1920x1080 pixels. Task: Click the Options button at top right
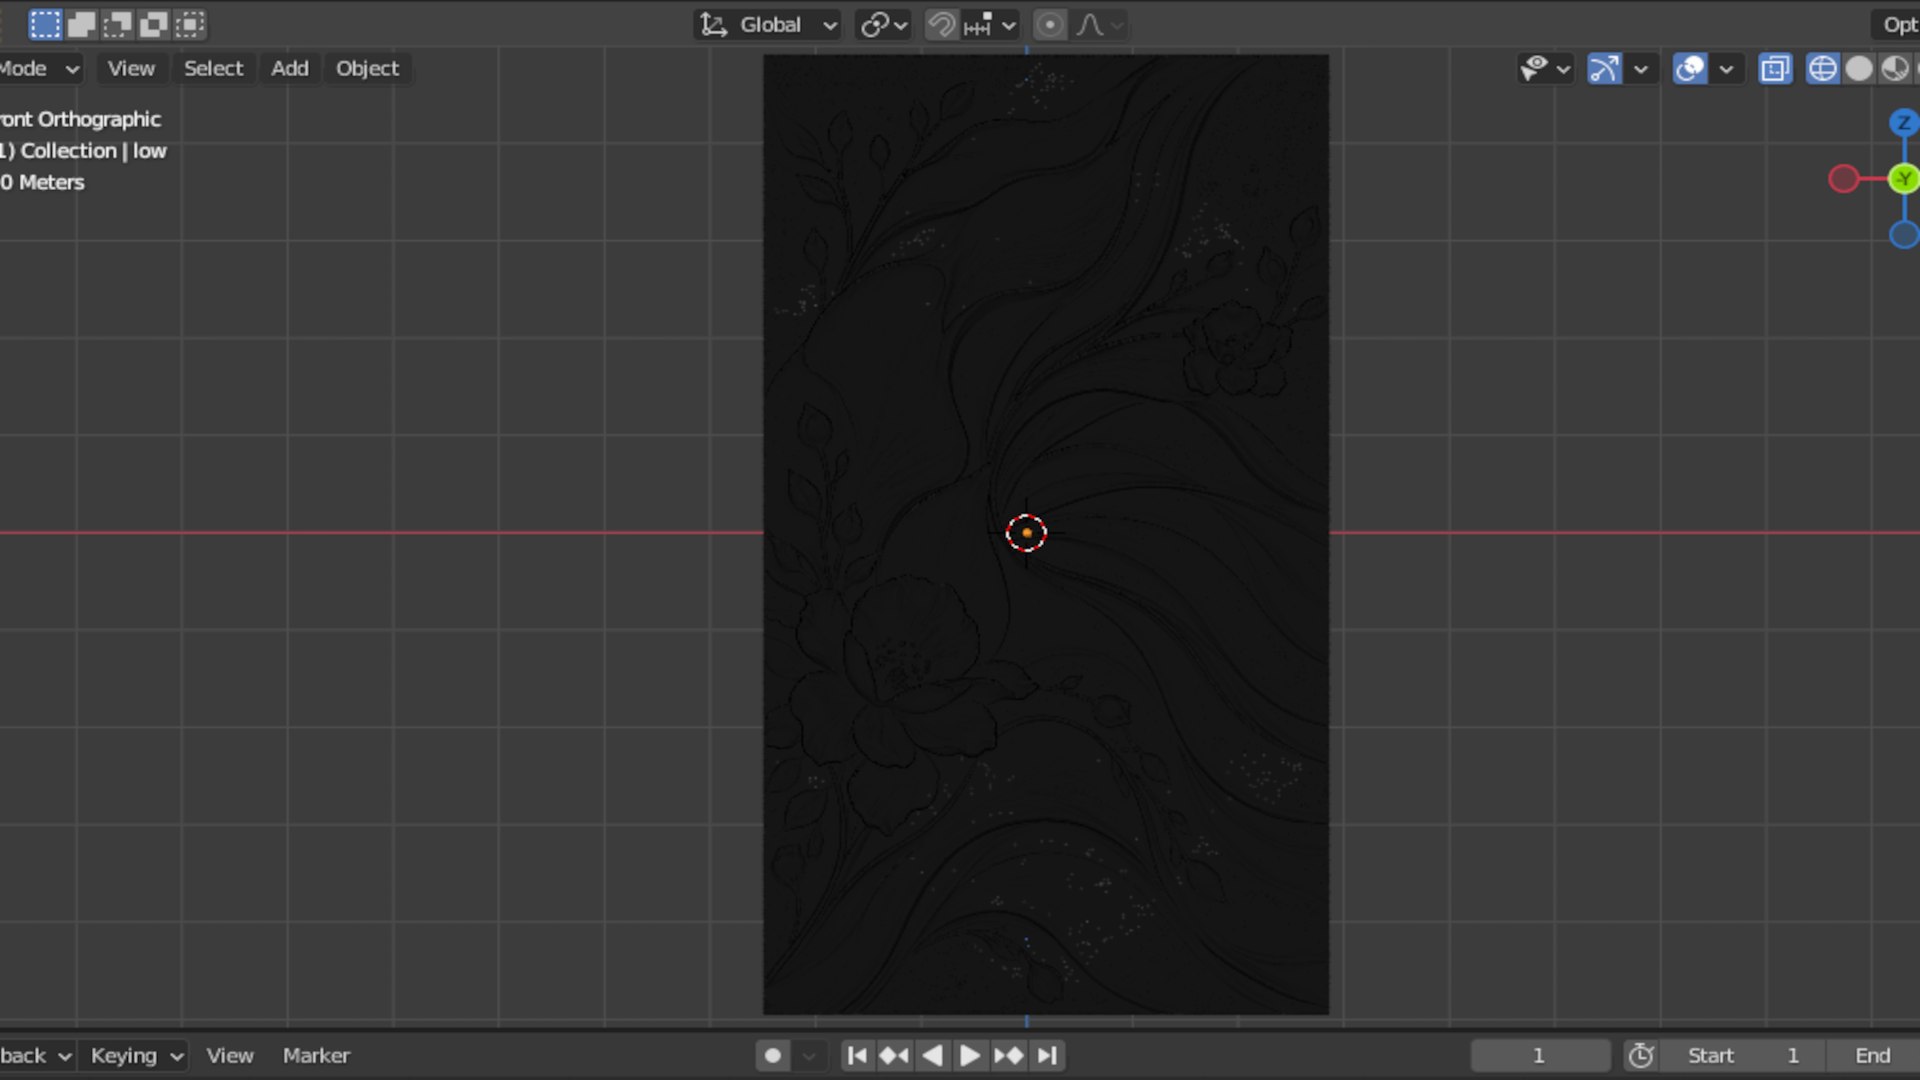coord(1896,25)
